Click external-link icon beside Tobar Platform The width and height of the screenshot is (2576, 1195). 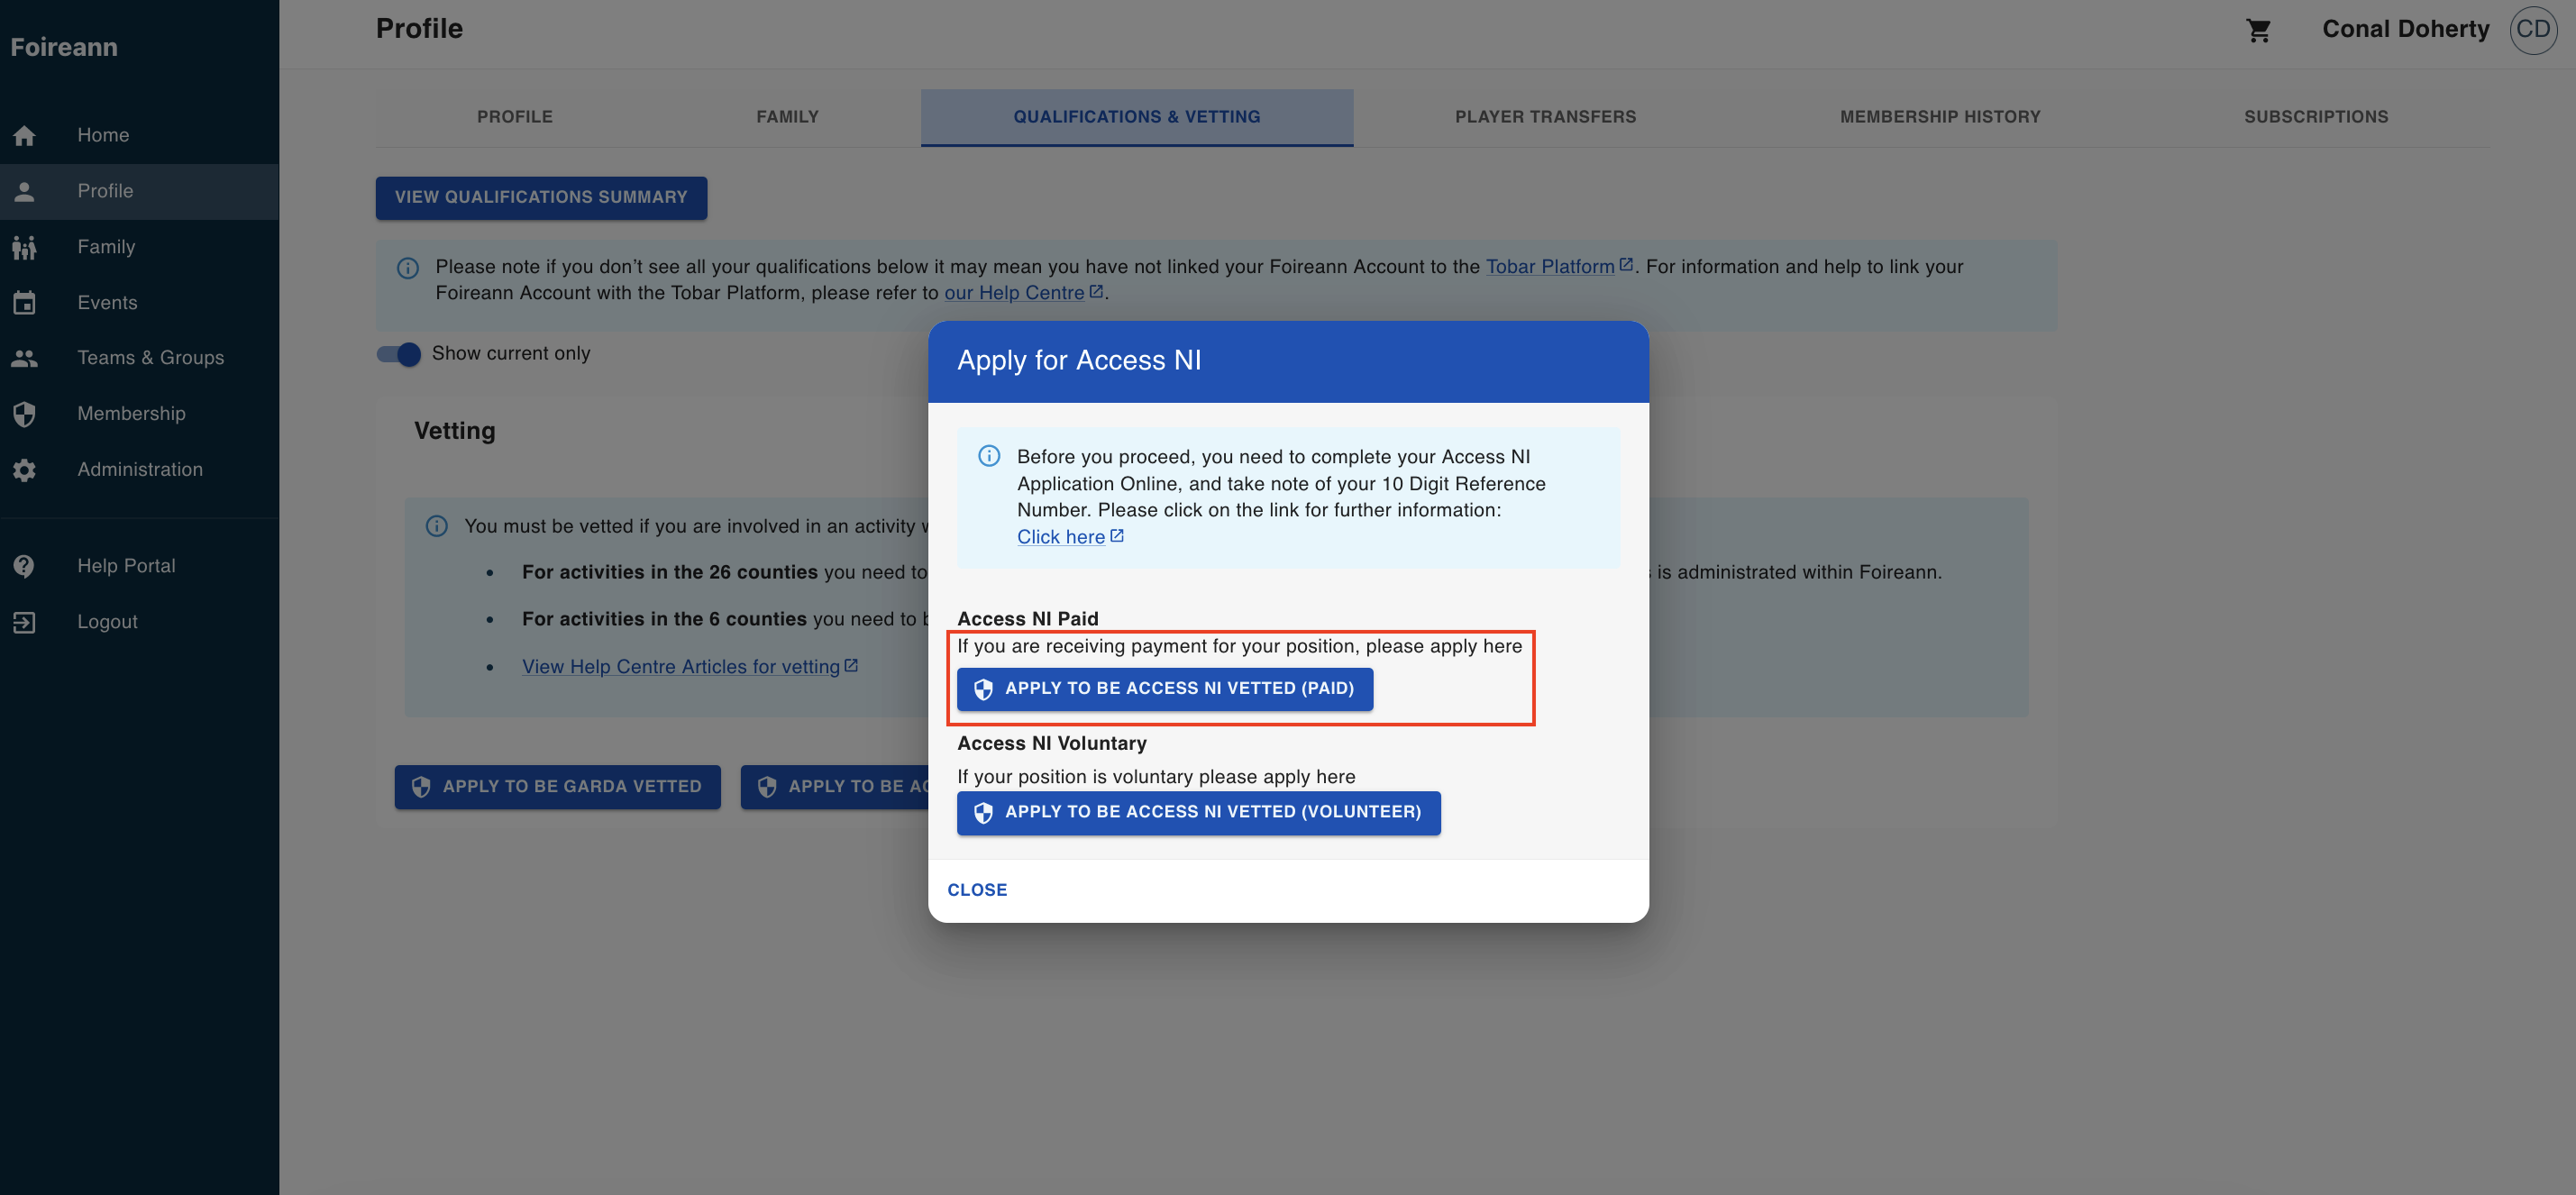[1626, 265]
